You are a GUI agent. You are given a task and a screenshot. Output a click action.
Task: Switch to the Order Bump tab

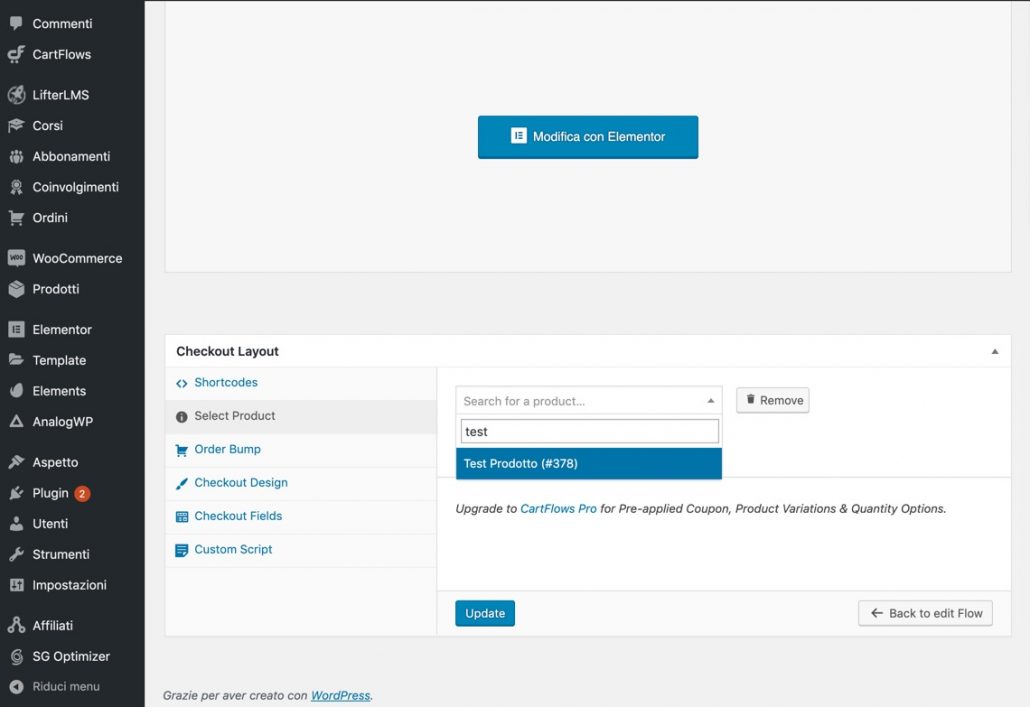pos(227,449)
